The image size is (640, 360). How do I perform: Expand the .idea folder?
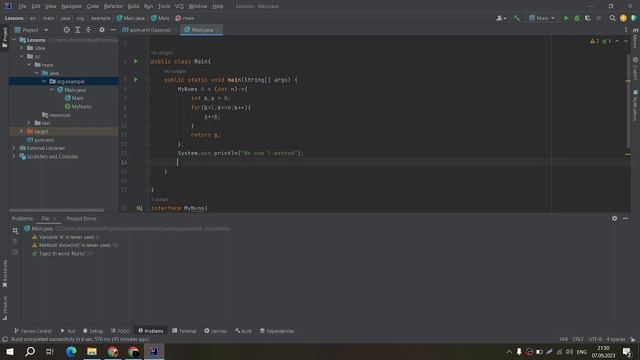click(x=22, y=48)
